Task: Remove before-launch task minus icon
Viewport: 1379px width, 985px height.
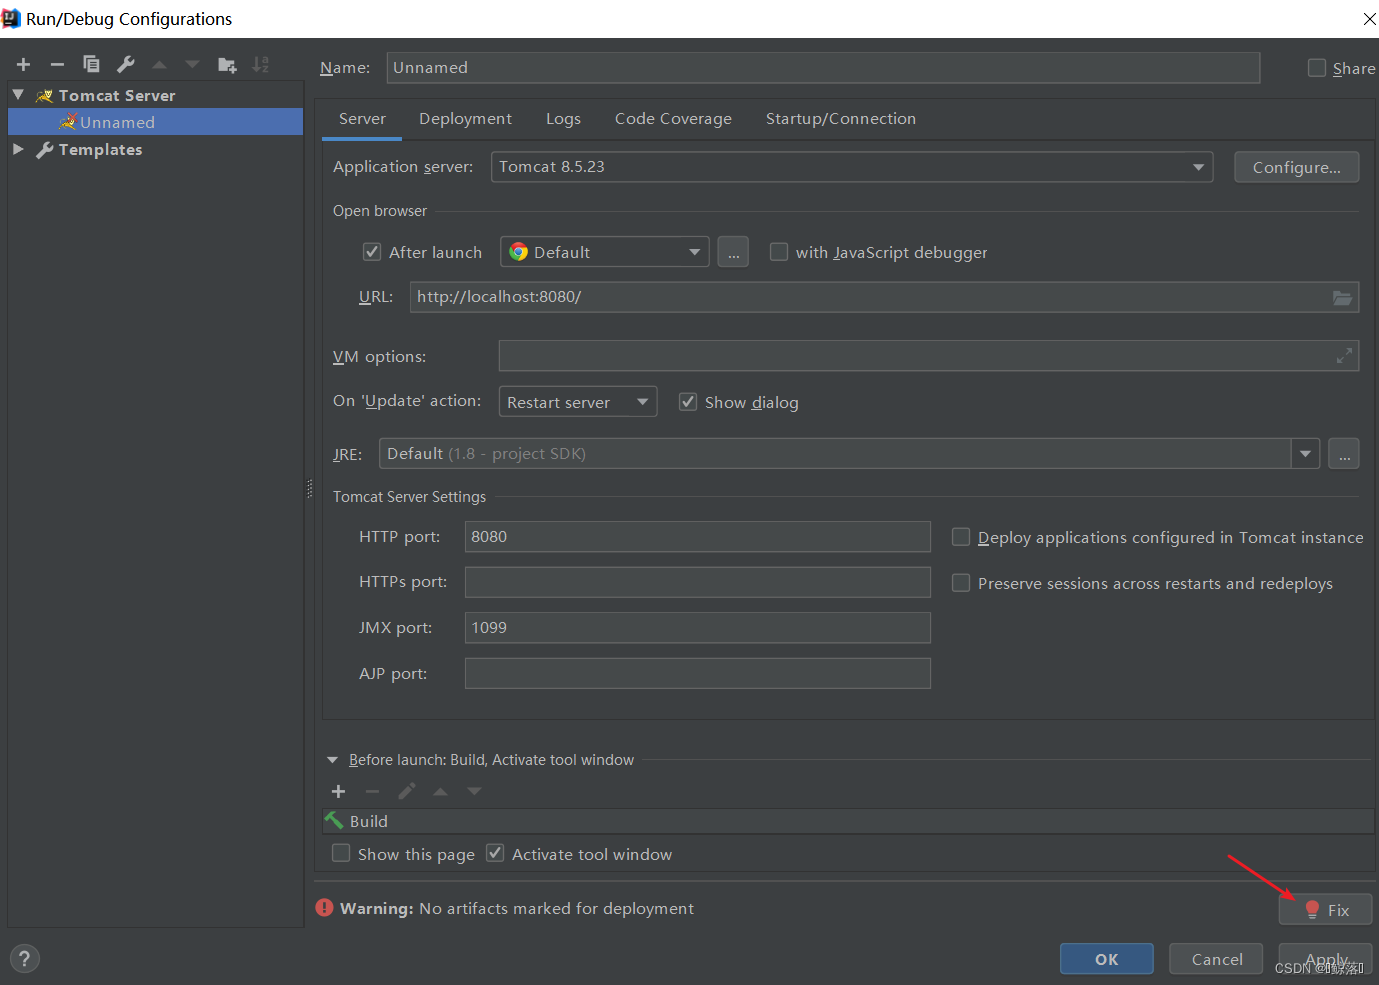Action: click(x=373, y=792)
